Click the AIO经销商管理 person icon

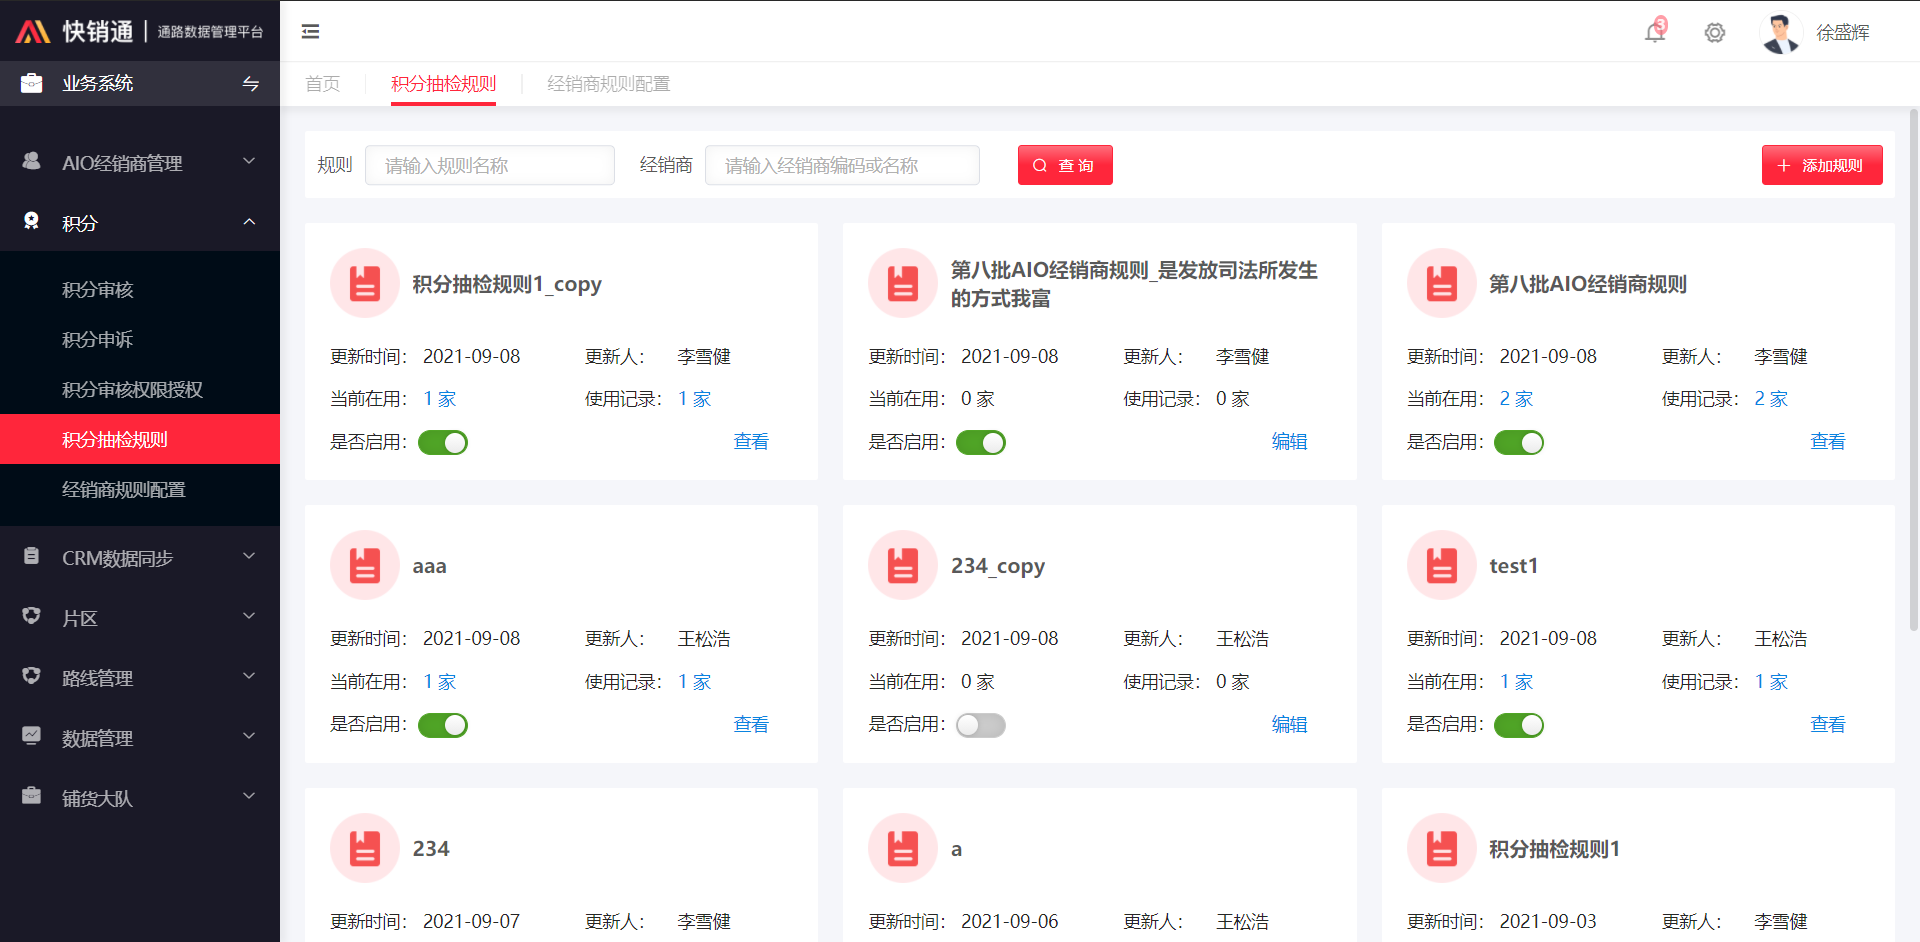(32, 161)
